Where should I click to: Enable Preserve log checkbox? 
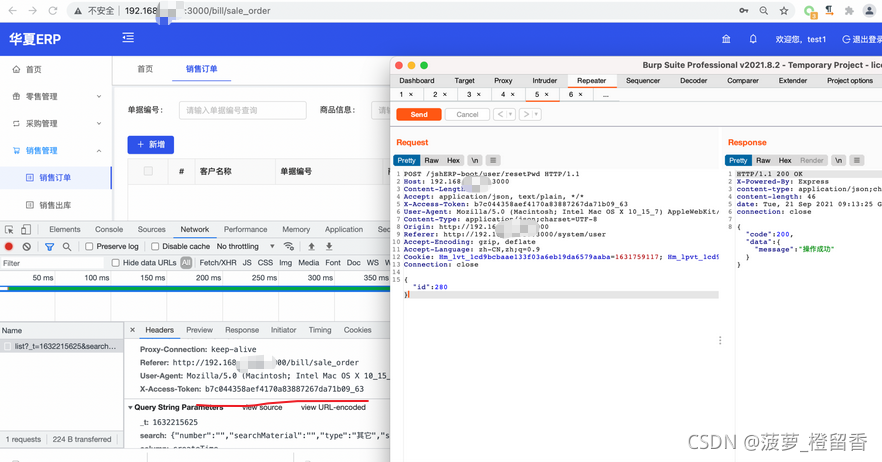[89, 246]
